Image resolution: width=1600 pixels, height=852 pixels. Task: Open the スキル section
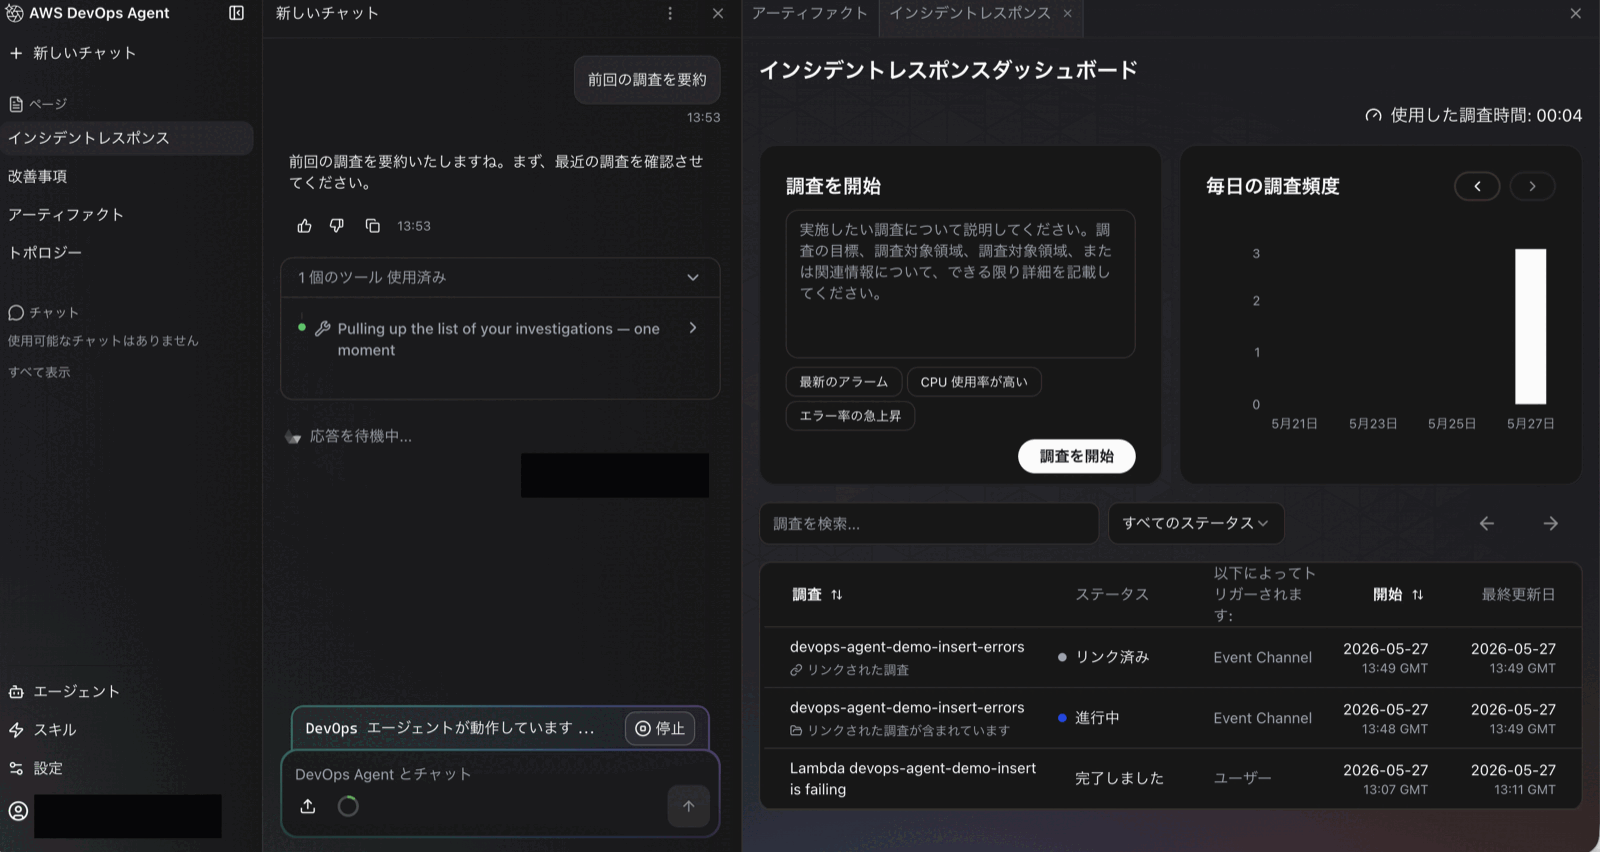(x=43, y=730)
